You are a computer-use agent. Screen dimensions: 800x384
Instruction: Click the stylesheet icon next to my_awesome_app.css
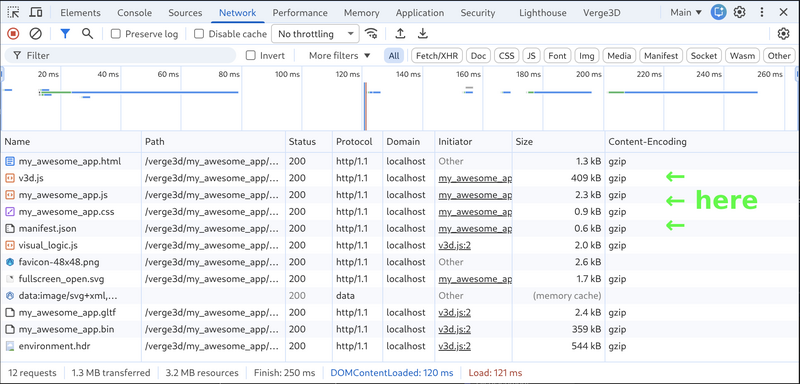point(10,212)
